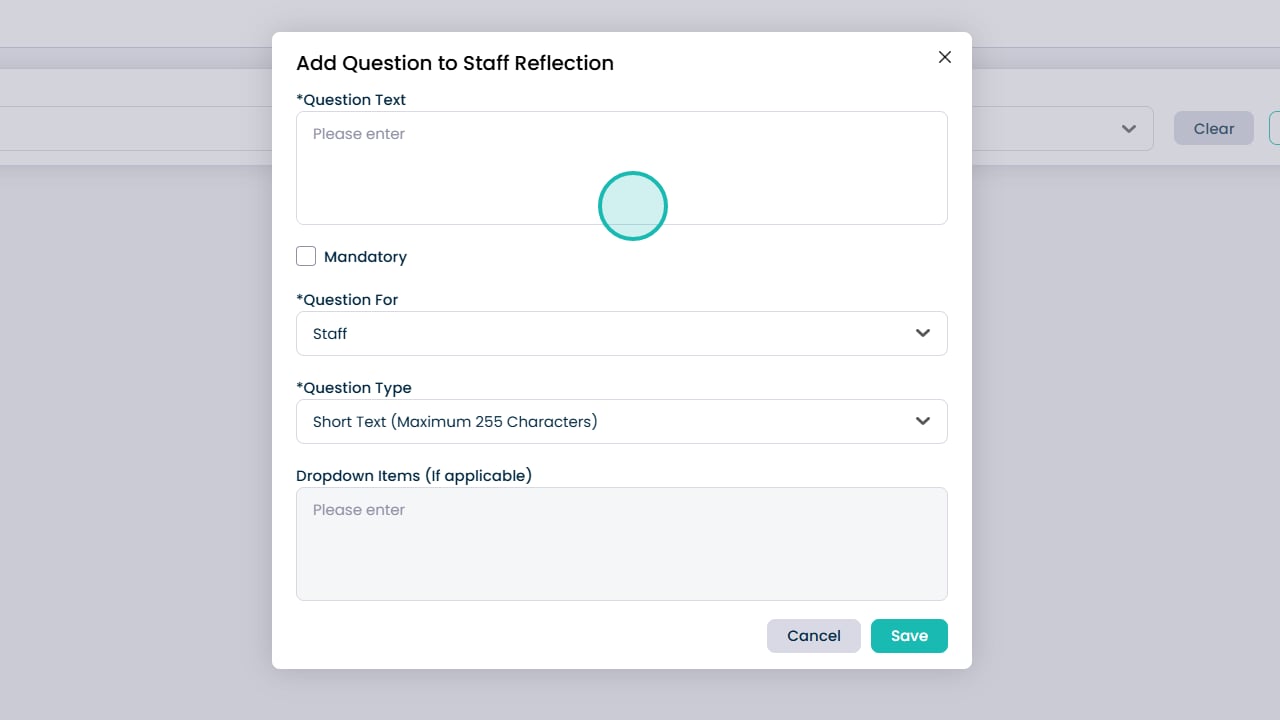Open the Short Text question type dropdown

(x=620, y=422)
